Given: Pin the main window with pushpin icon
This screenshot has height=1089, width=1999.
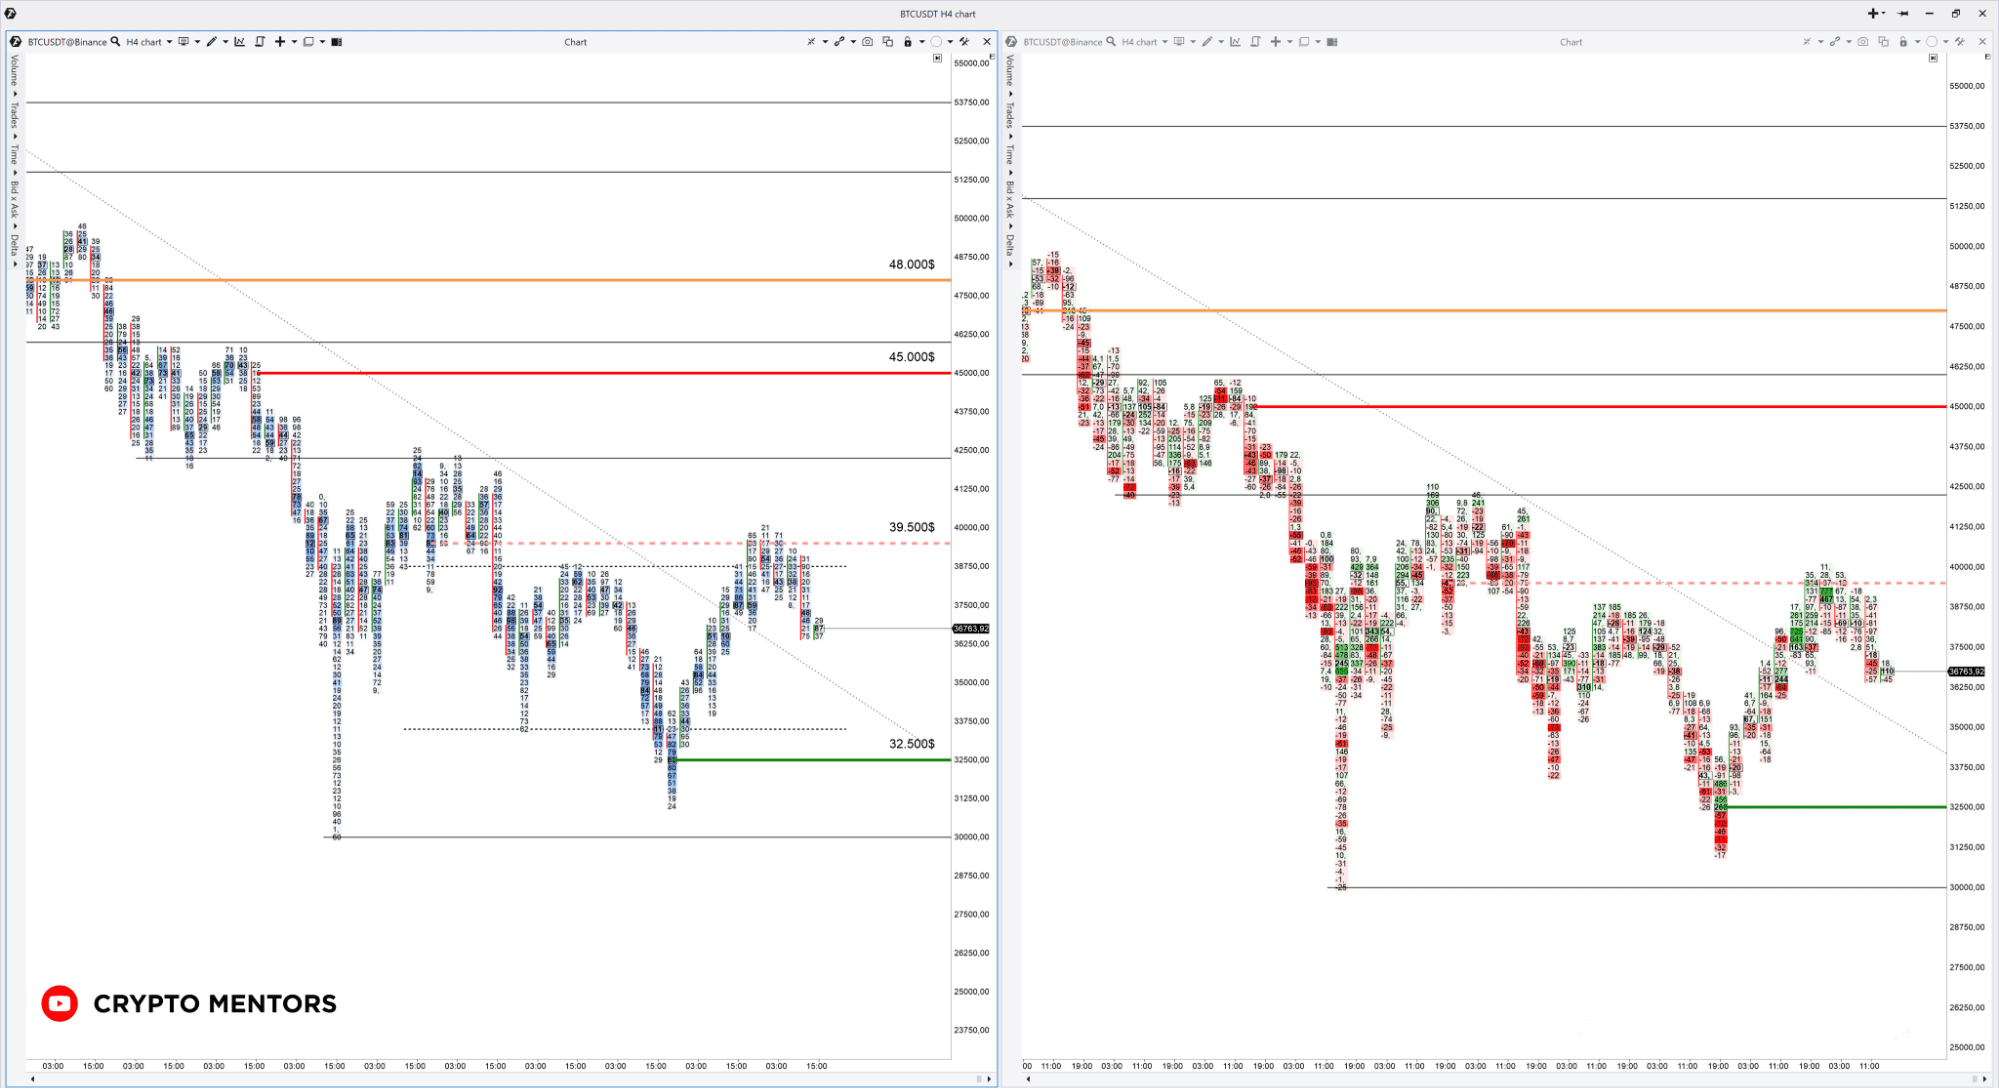Looking at the screenshot, I should point(1903,13).
